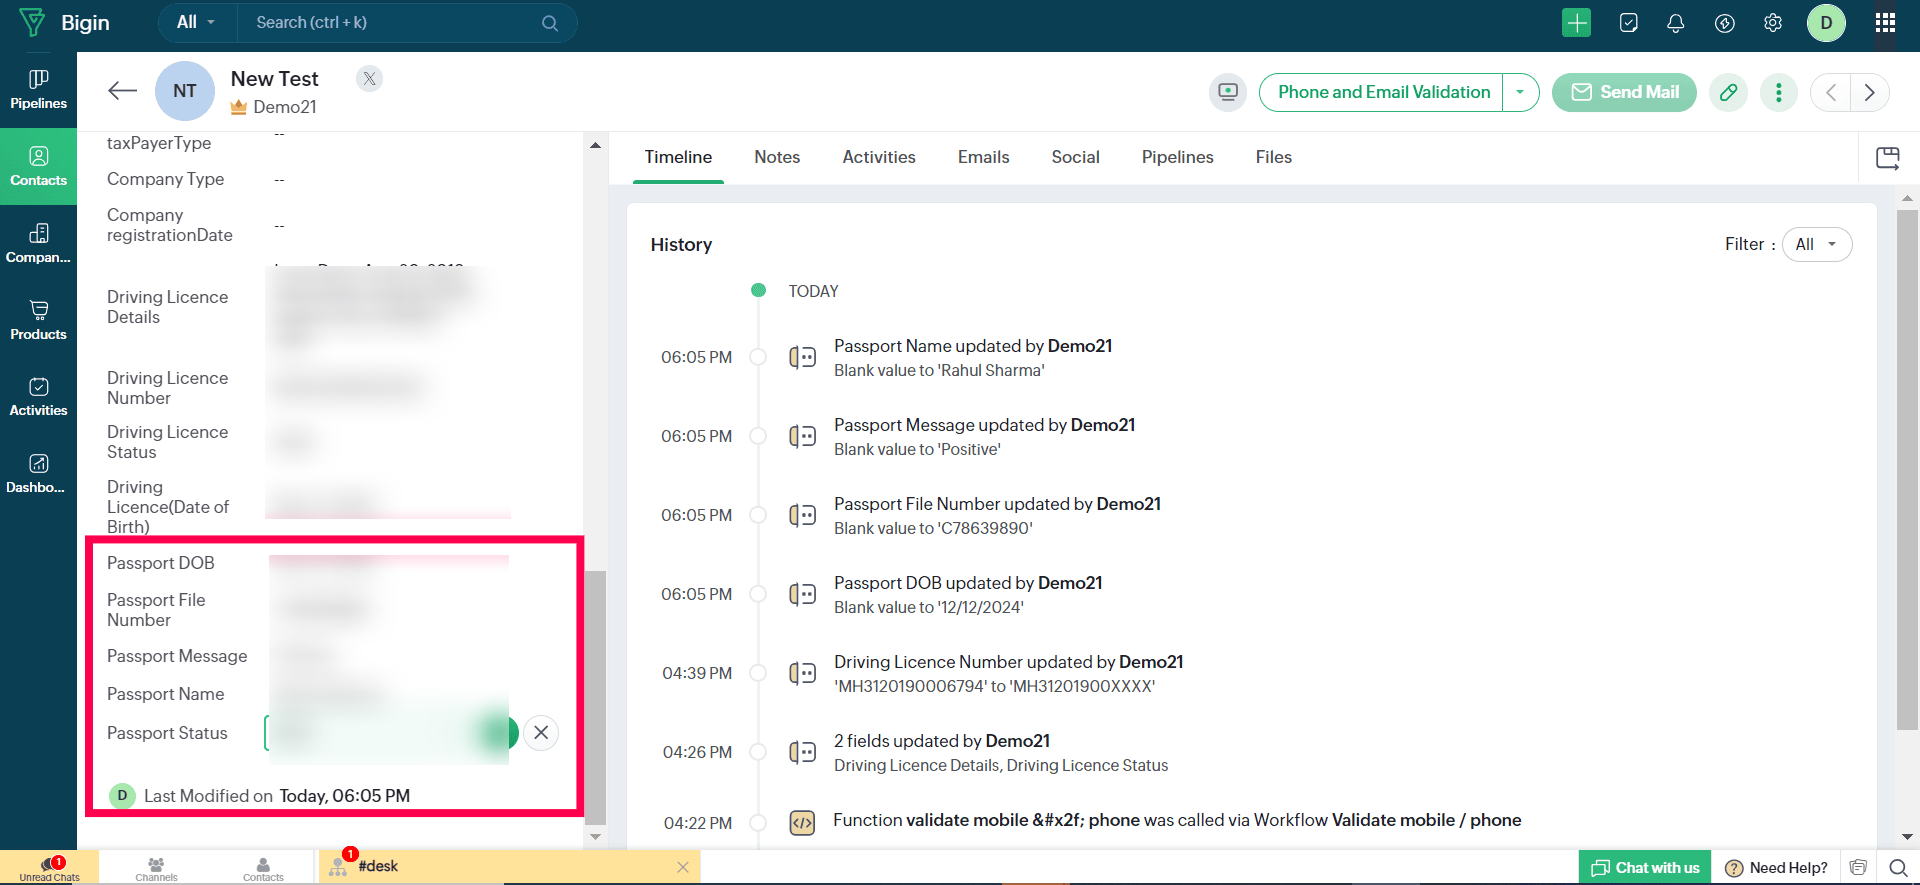Screen dimensions: 1920x885
Task: Click the details panel scroll-down arrow
Action: click(x=595, y=836)
